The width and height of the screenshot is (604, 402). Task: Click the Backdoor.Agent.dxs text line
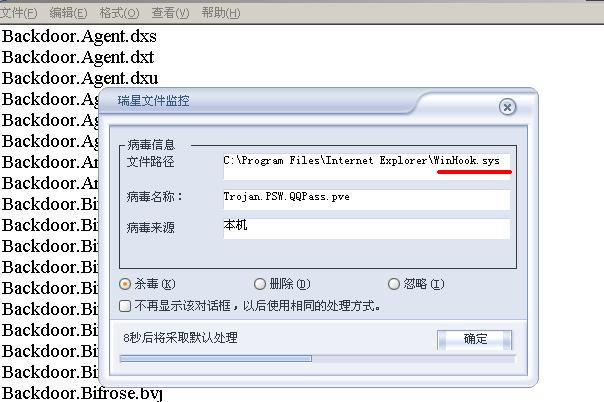click(x=79, y=37)
